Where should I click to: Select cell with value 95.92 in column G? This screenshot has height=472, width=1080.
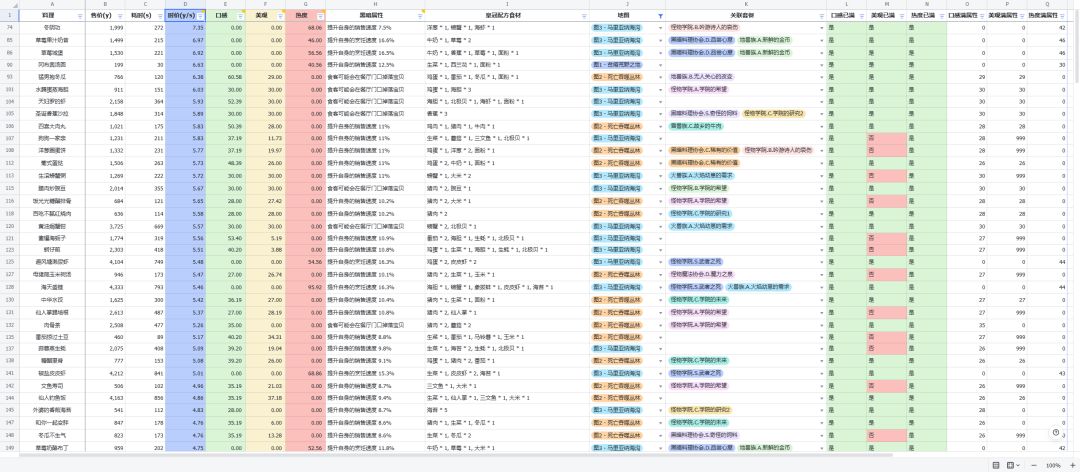click(x=305, y=287)
